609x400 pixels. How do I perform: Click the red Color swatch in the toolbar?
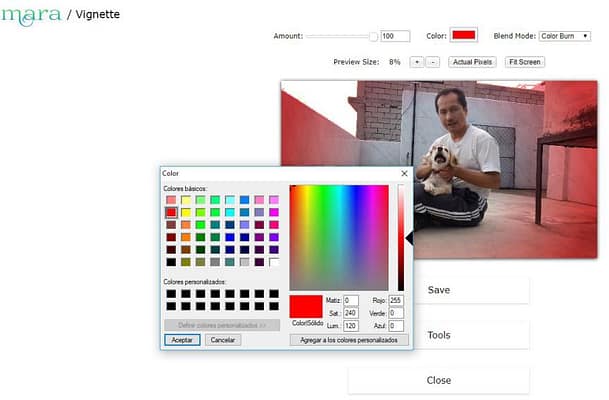pyautogui.click(x=464, y=36)
